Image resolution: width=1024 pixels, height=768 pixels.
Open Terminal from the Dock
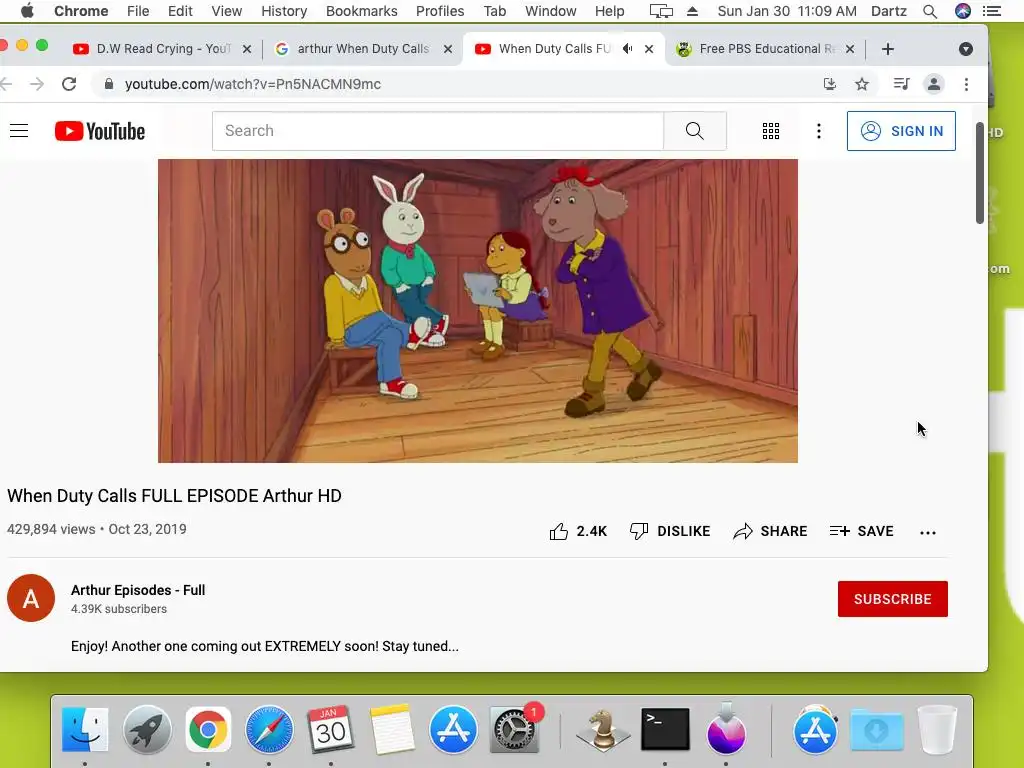665,729
